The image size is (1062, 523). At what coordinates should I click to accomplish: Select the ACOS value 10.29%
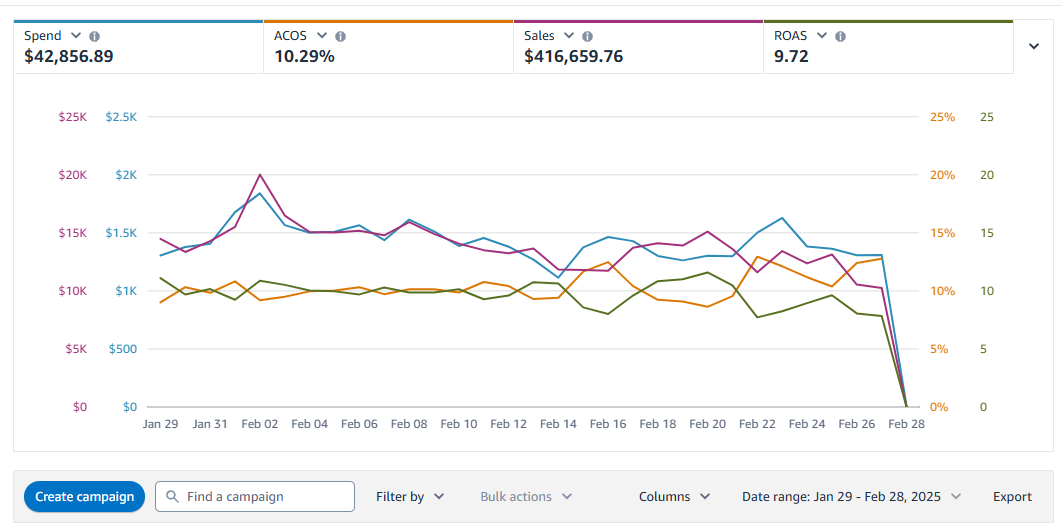click(x=304, y=56)
